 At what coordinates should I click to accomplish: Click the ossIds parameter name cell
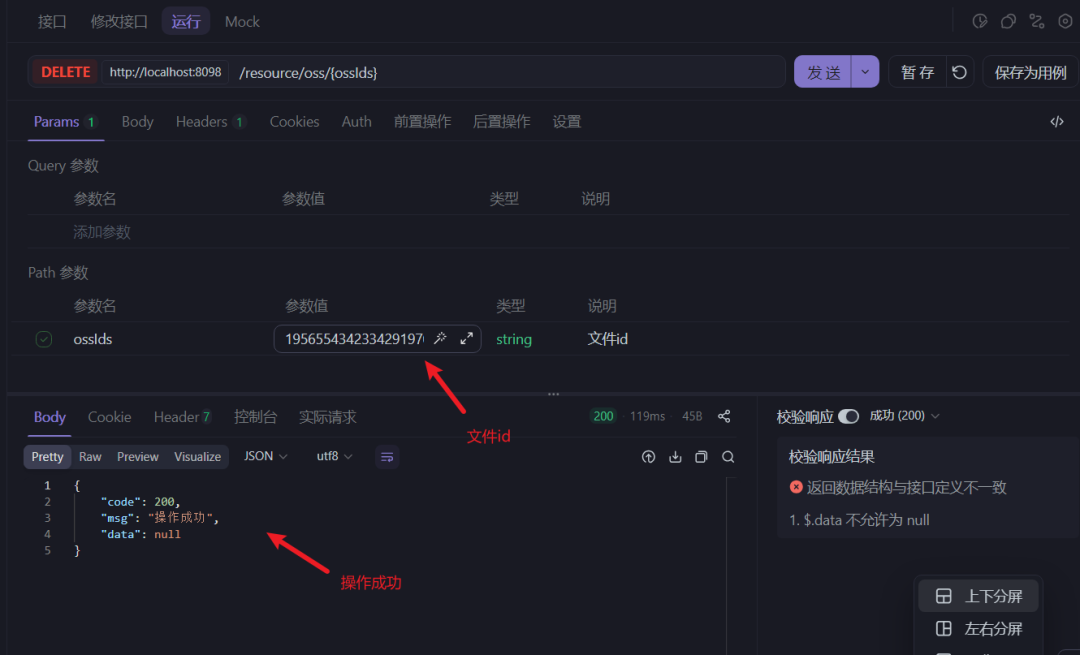point(93,339)
